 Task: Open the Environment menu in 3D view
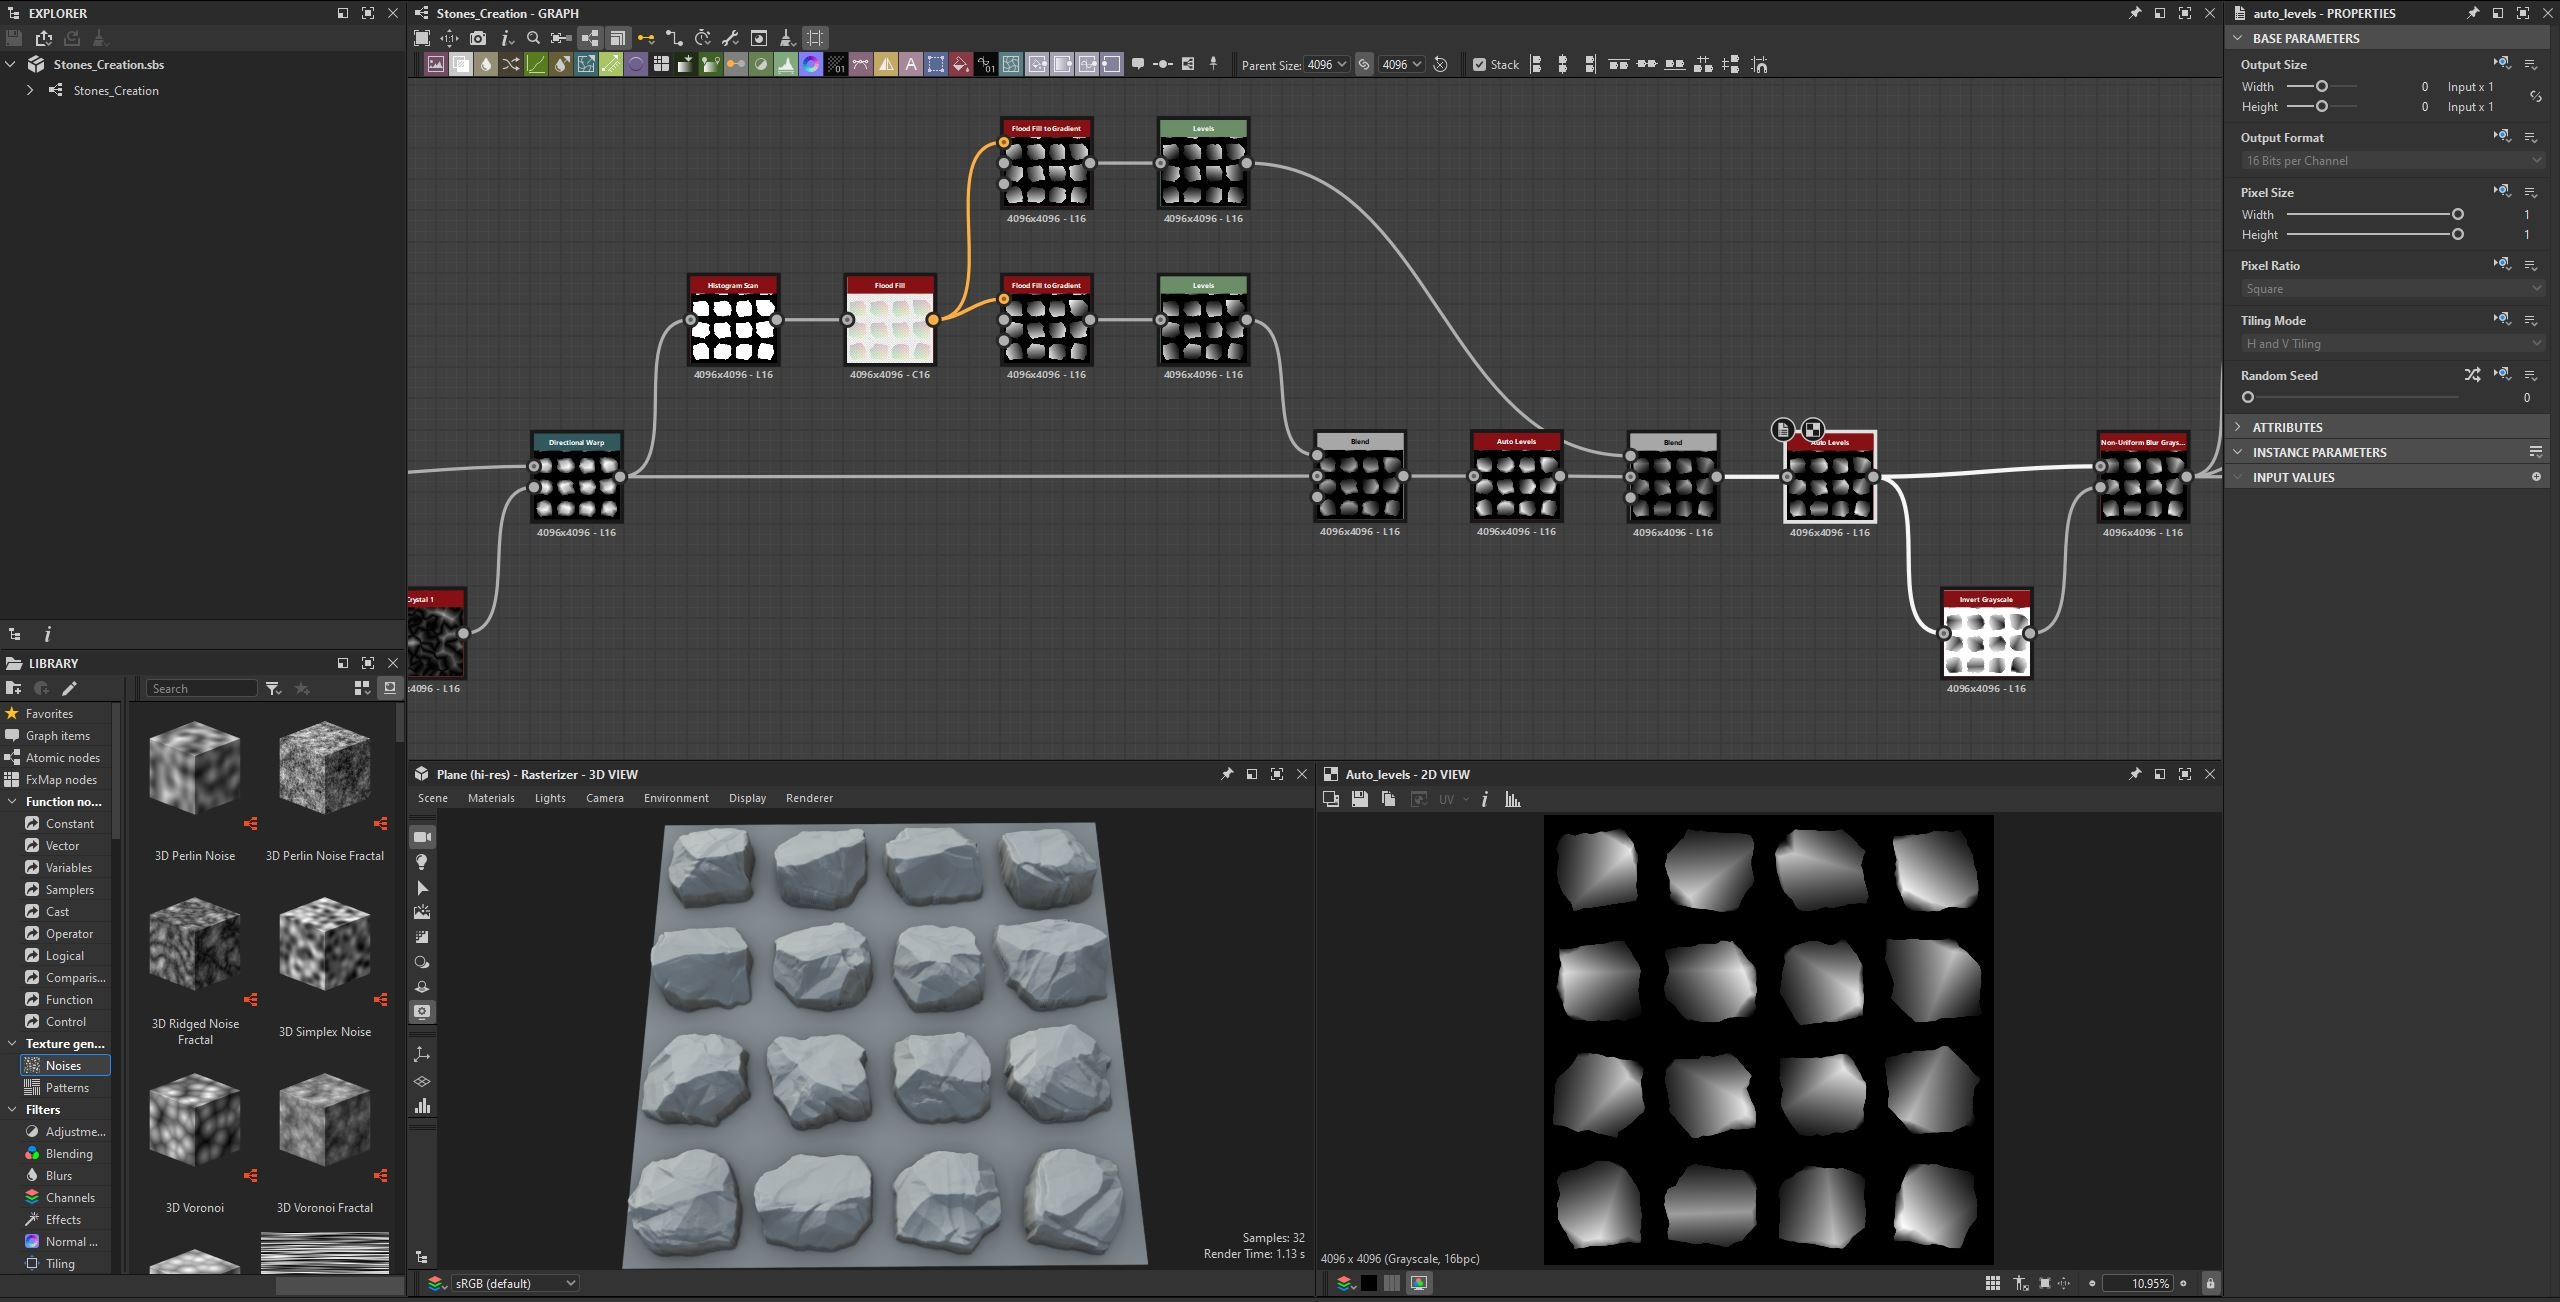676,798
